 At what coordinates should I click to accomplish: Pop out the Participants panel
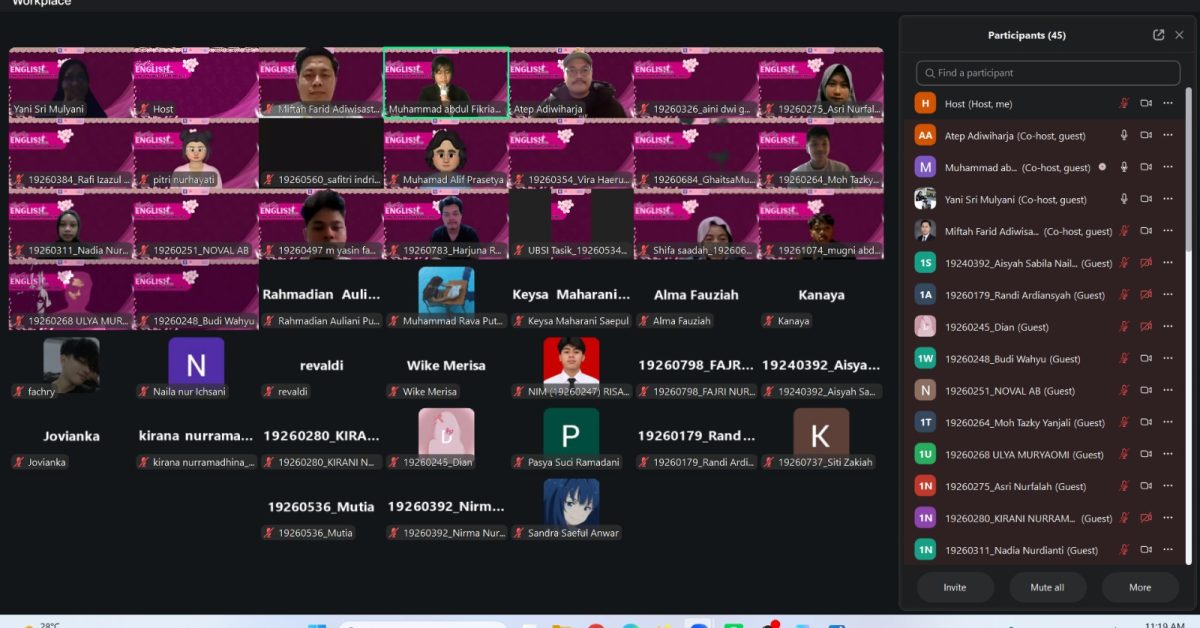click(1158, 35)
